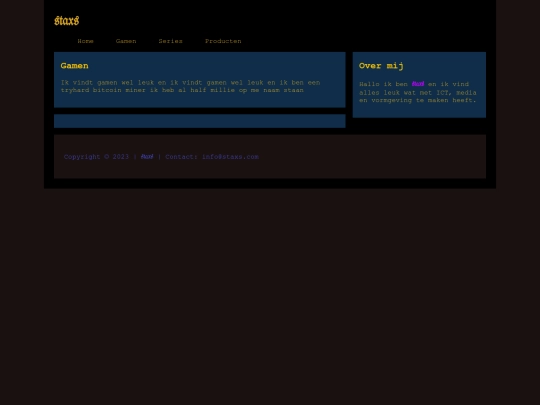
Task: Click the Over mij heading
Action: 381,66
